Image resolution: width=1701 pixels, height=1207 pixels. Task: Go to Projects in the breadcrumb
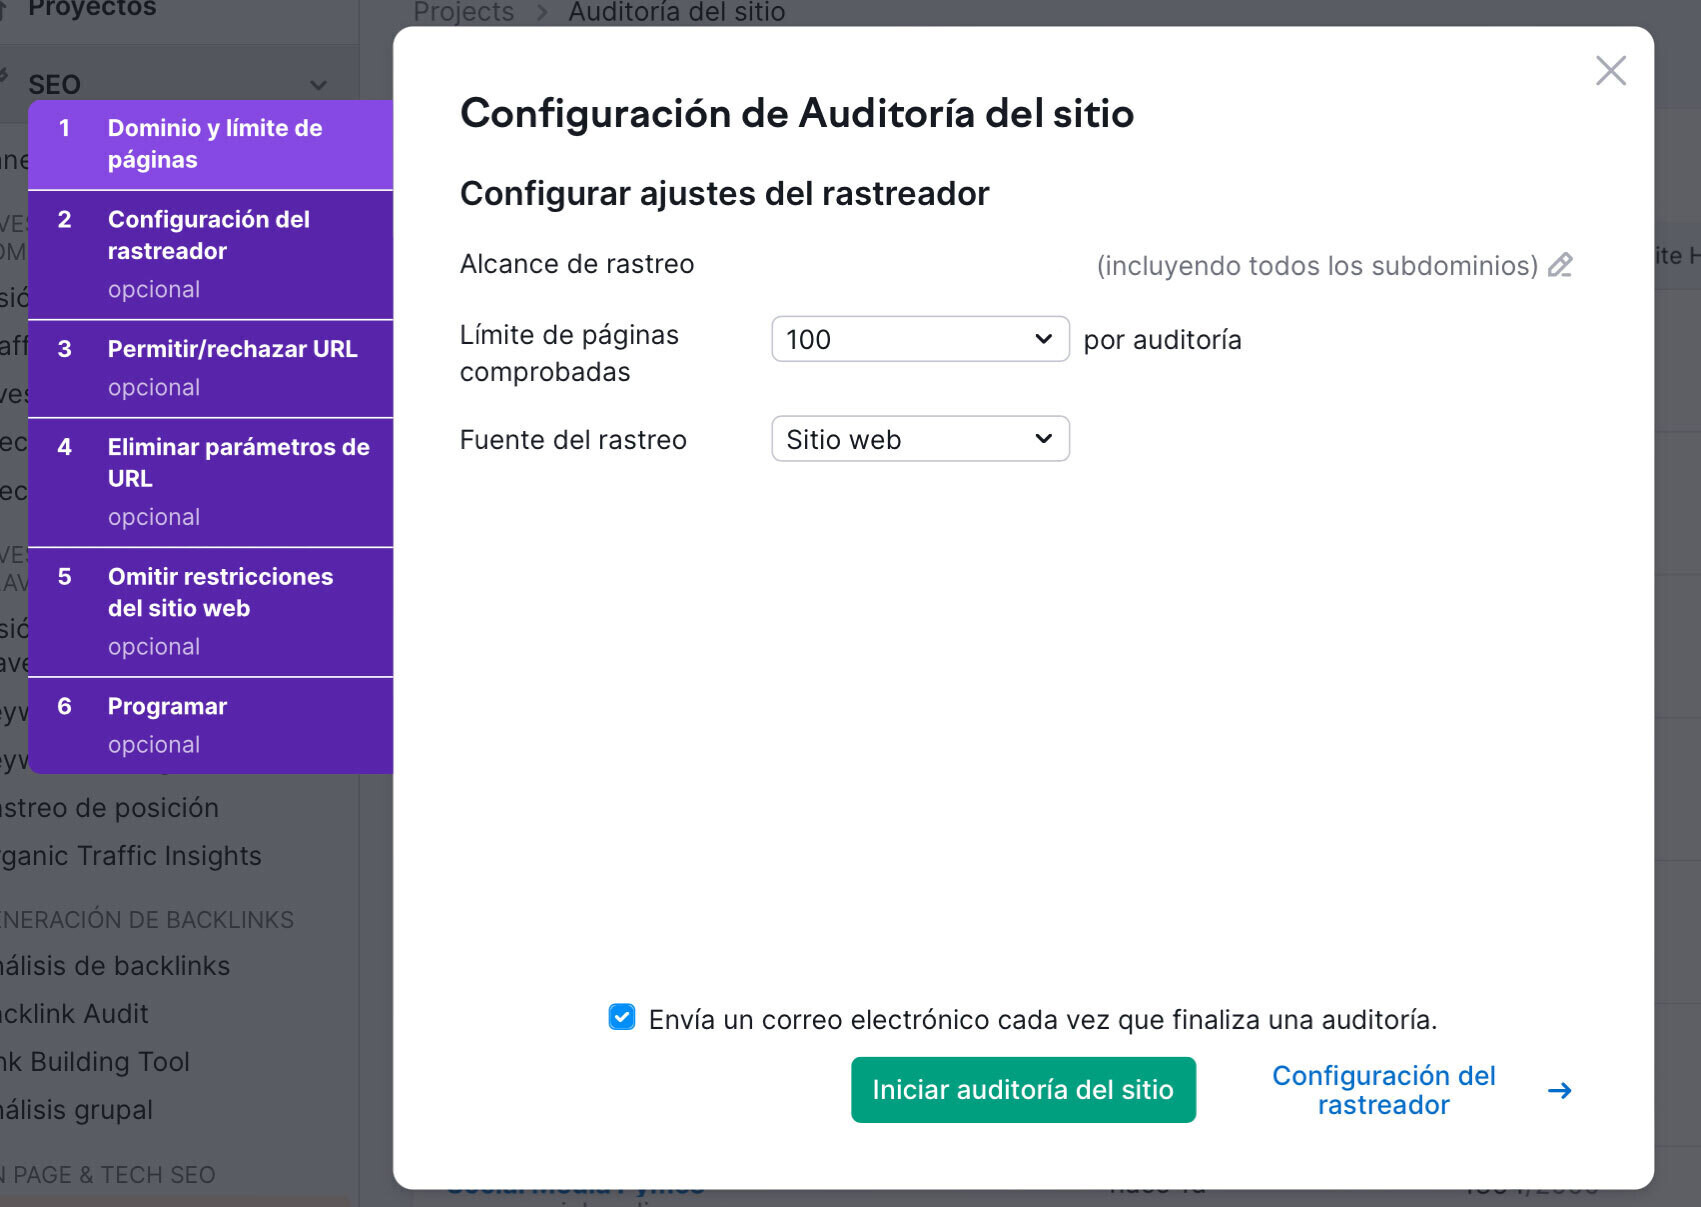(463, 12)
